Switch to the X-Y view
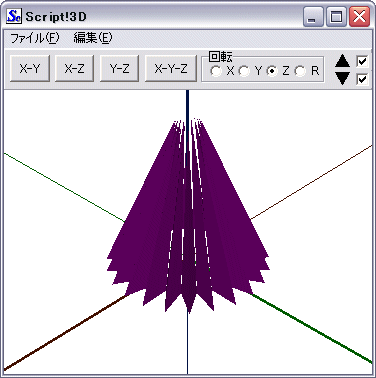This screenshot has height=378, width=376. click(x=30, y=68)
